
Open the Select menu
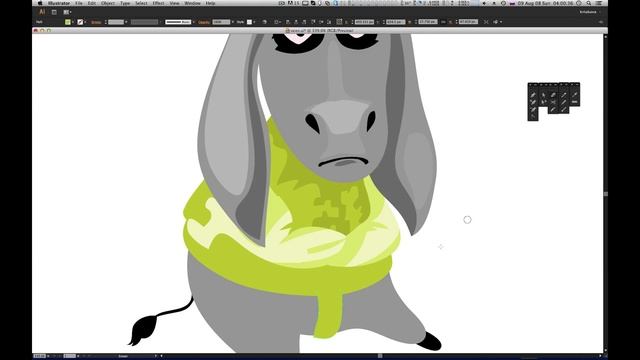click(x=141, y=3)
